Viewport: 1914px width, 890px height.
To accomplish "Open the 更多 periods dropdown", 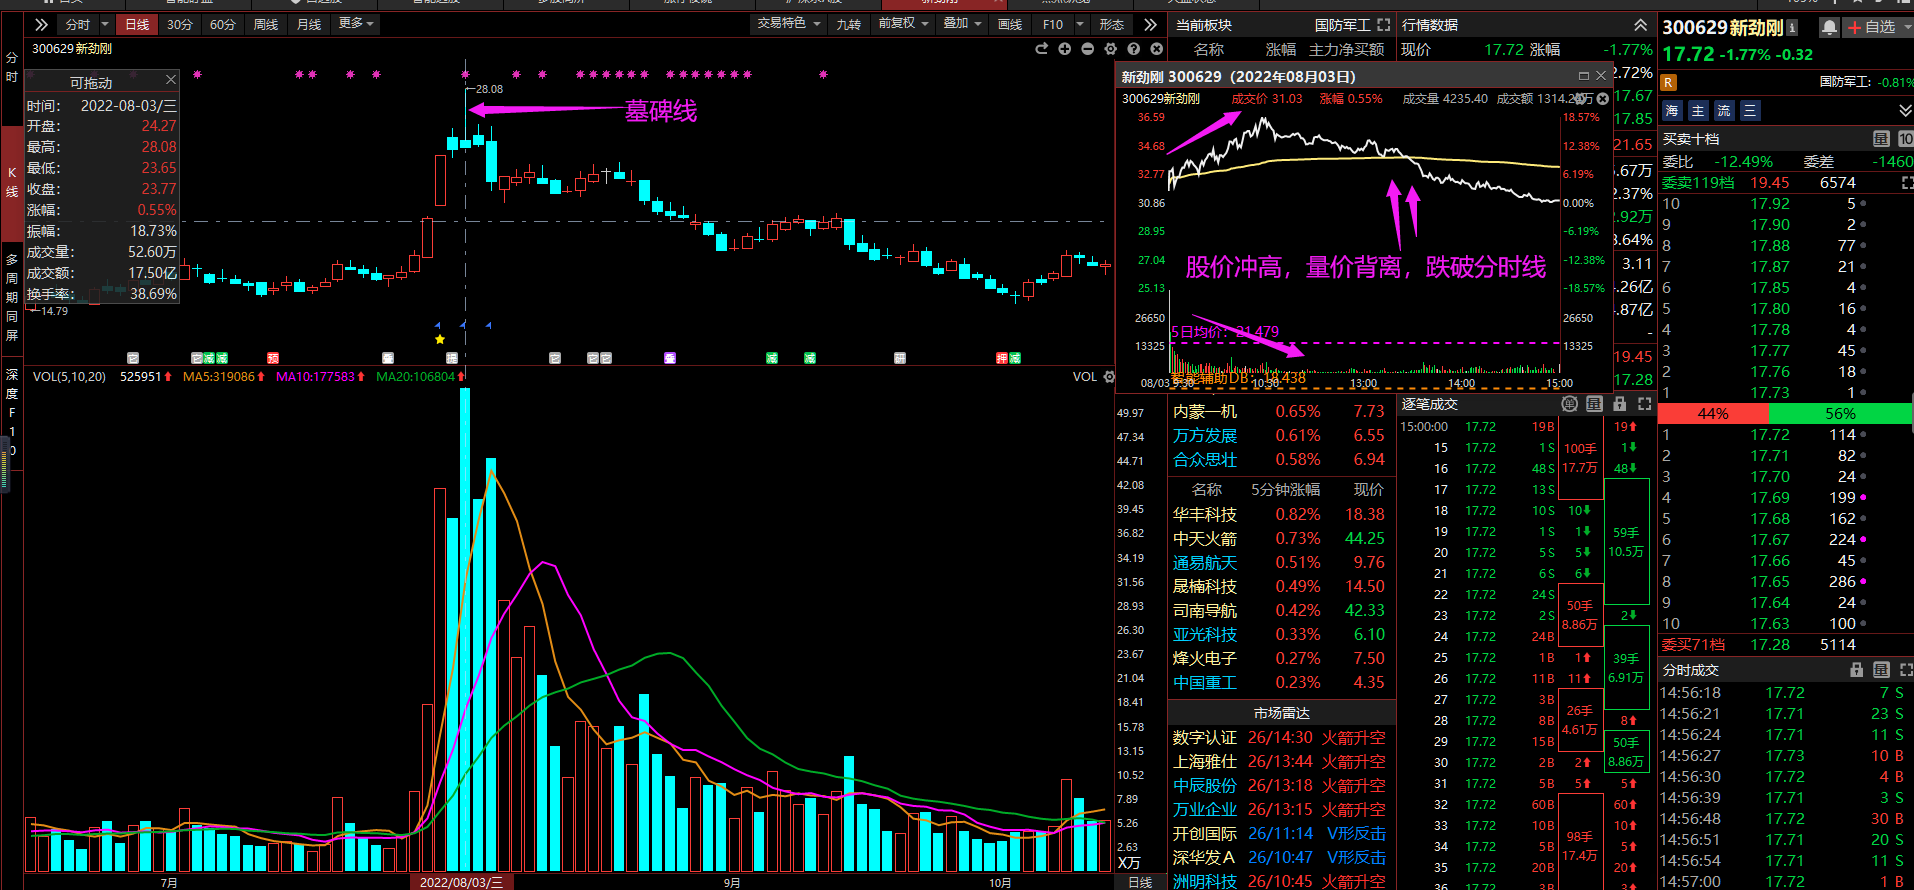I will click(356, 24).
